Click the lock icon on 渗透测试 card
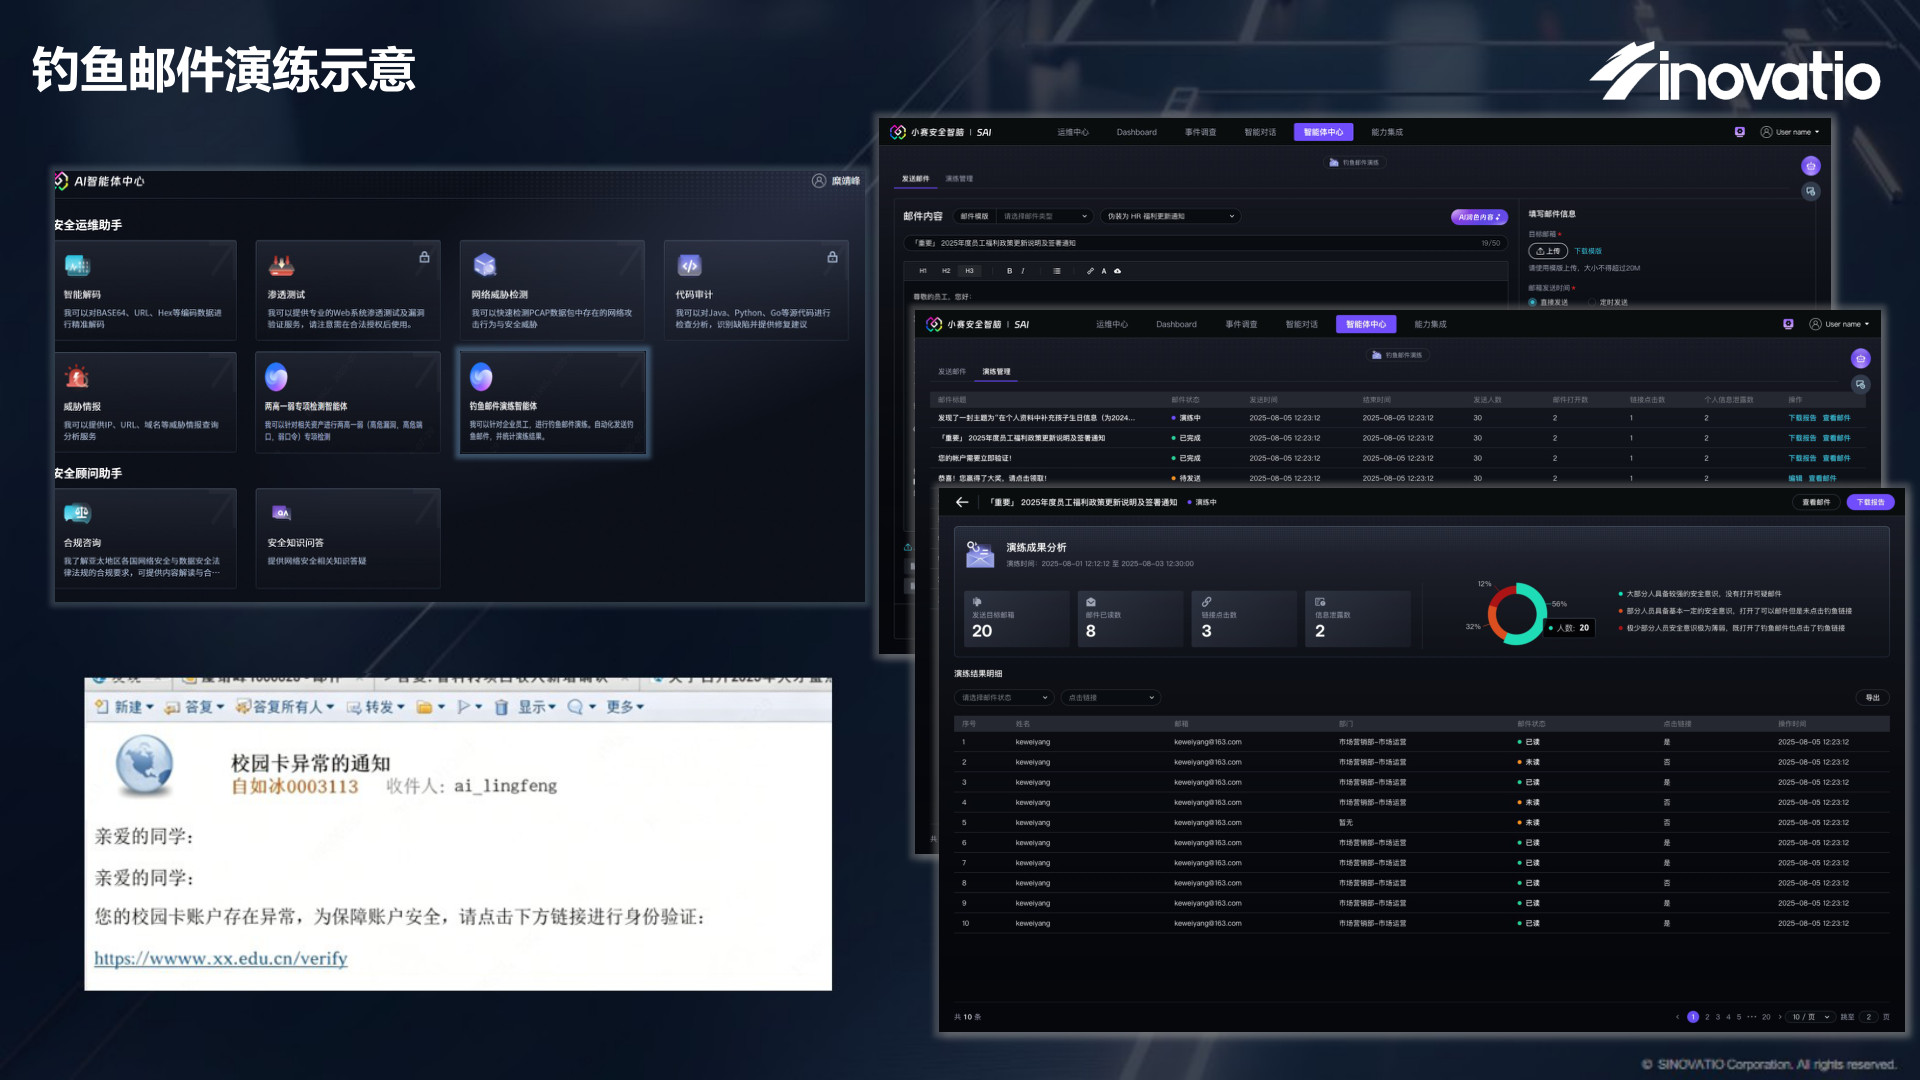Image resolution: width=1921 pixels, height=1080 pixels. click(424, 257)
